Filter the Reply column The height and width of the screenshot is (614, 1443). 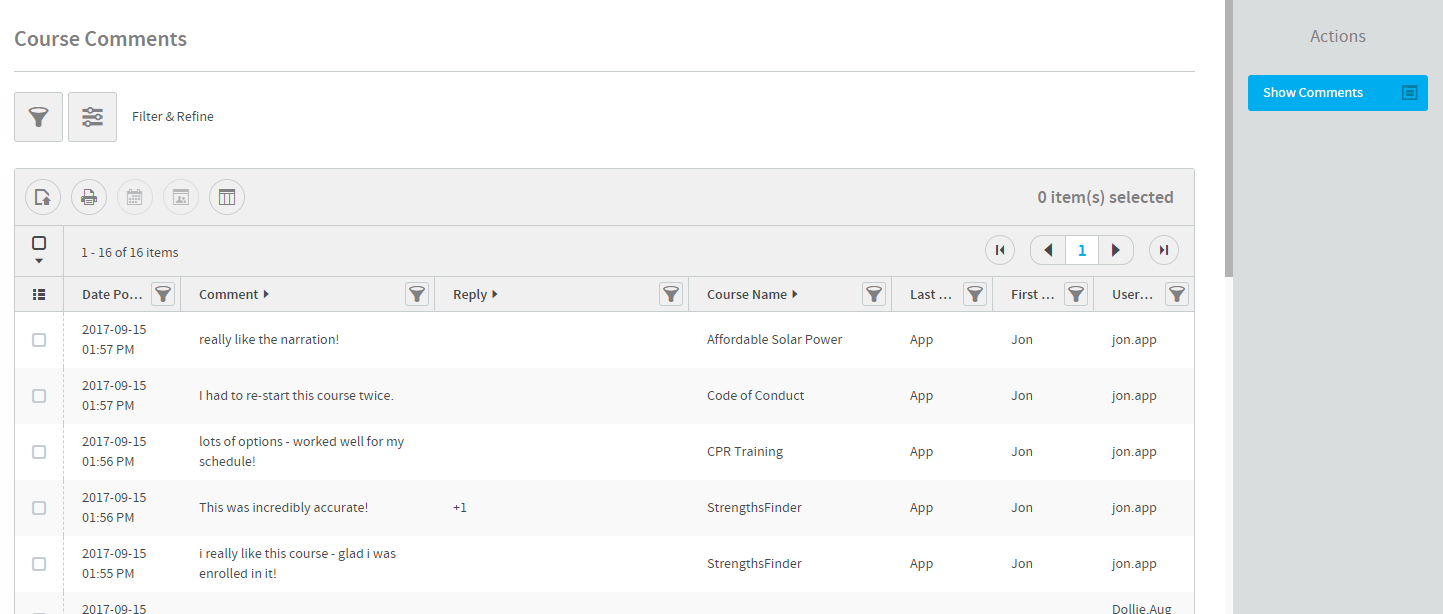(x=671, y=294)
